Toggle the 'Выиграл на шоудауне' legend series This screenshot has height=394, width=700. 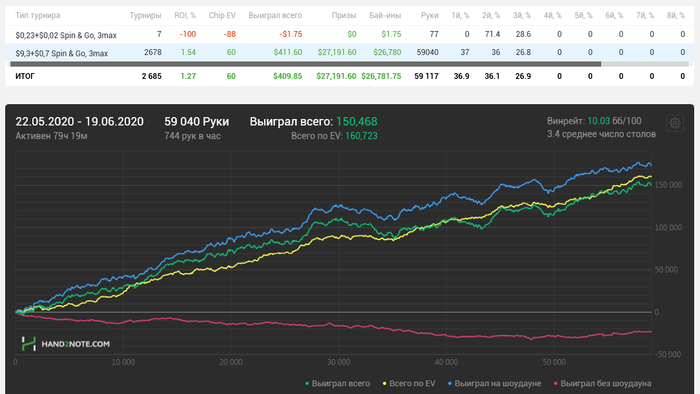pos(494,383)
